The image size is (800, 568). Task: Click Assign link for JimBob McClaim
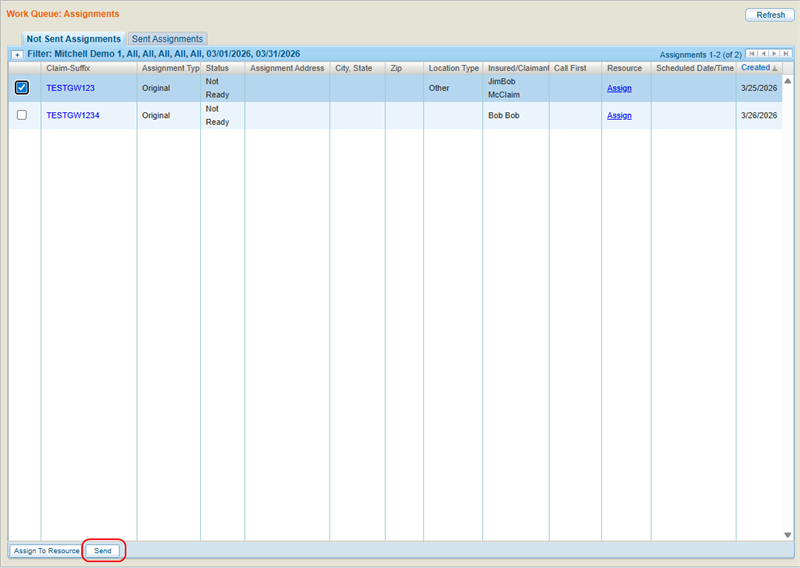coord(619,88)
